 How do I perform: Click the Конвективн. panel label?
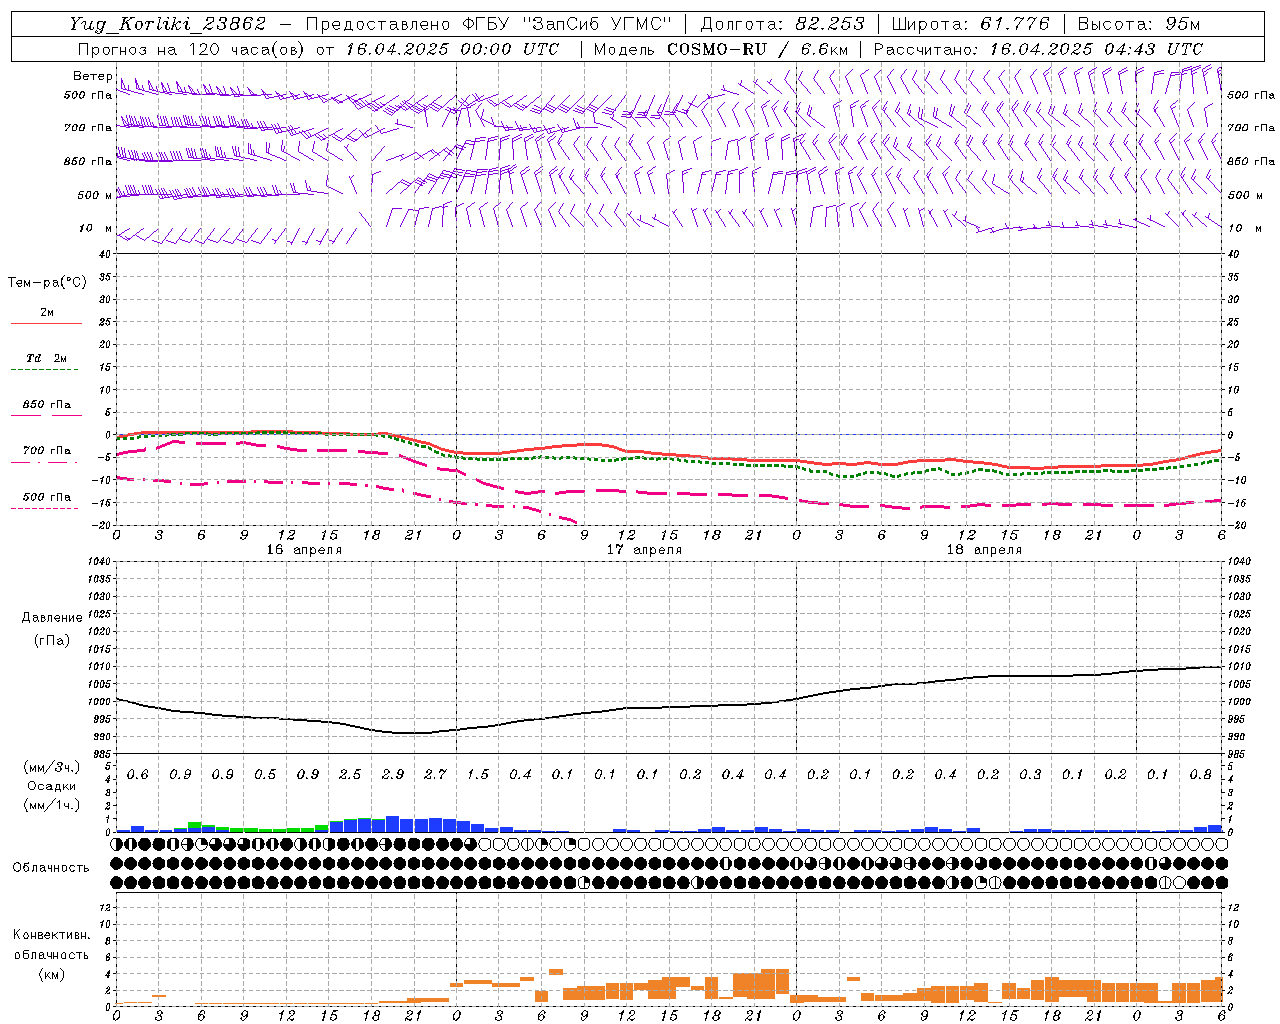point(51,935)
